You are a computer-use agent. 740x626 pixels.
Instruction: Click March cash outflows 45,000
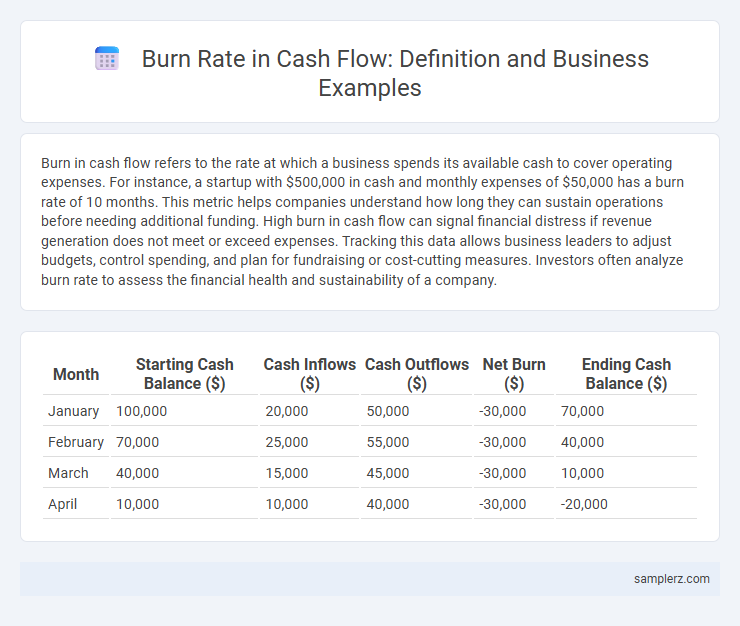pos(388,473)
